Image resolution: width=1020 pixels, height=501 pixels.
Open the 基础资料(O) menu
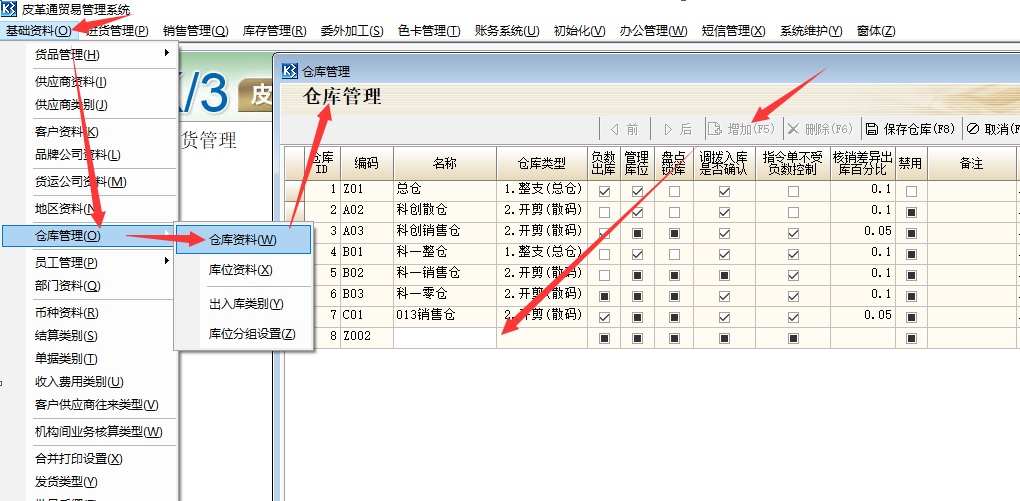[x=38, y=31]
